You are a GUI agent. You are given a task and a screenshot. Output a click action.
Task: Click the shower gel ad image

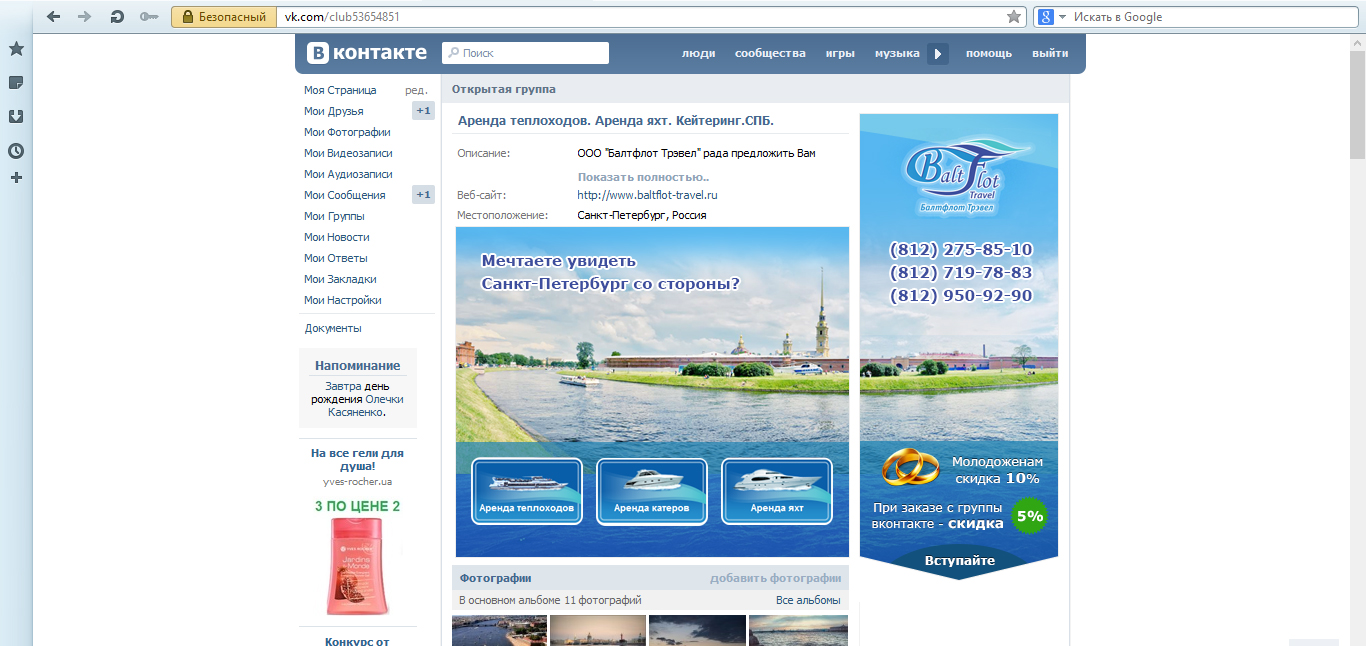click(x=357, y=566)
